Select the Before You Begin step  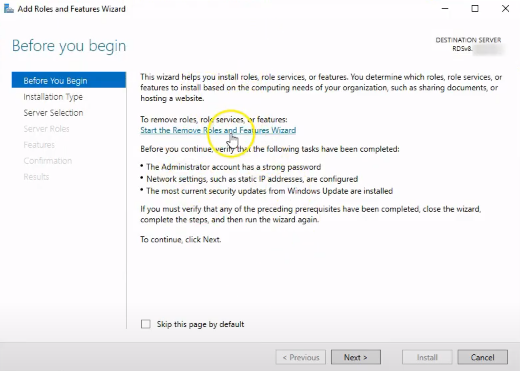coord(69,80)
